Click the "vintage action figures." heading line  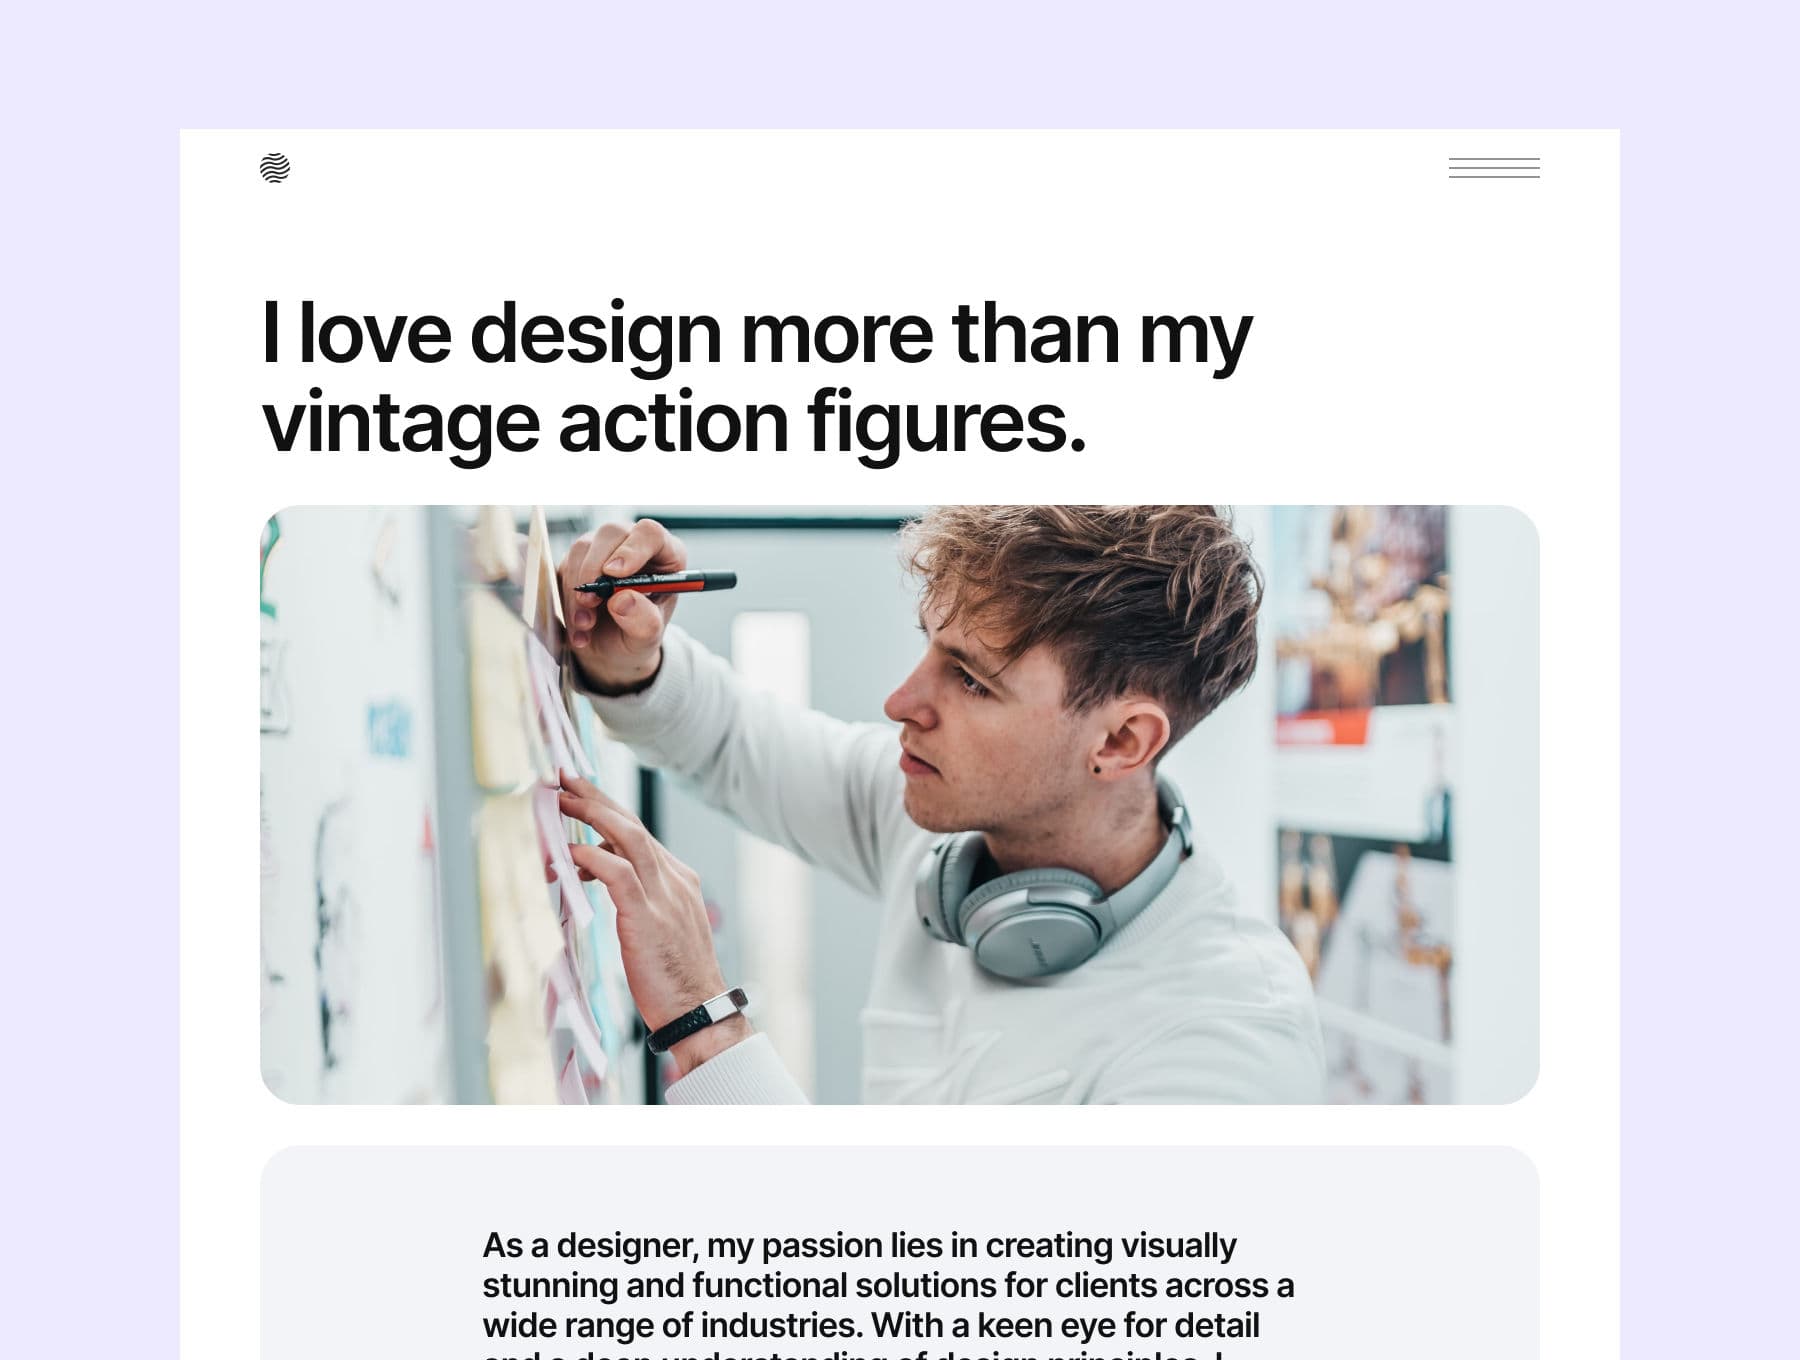point(673,422)
